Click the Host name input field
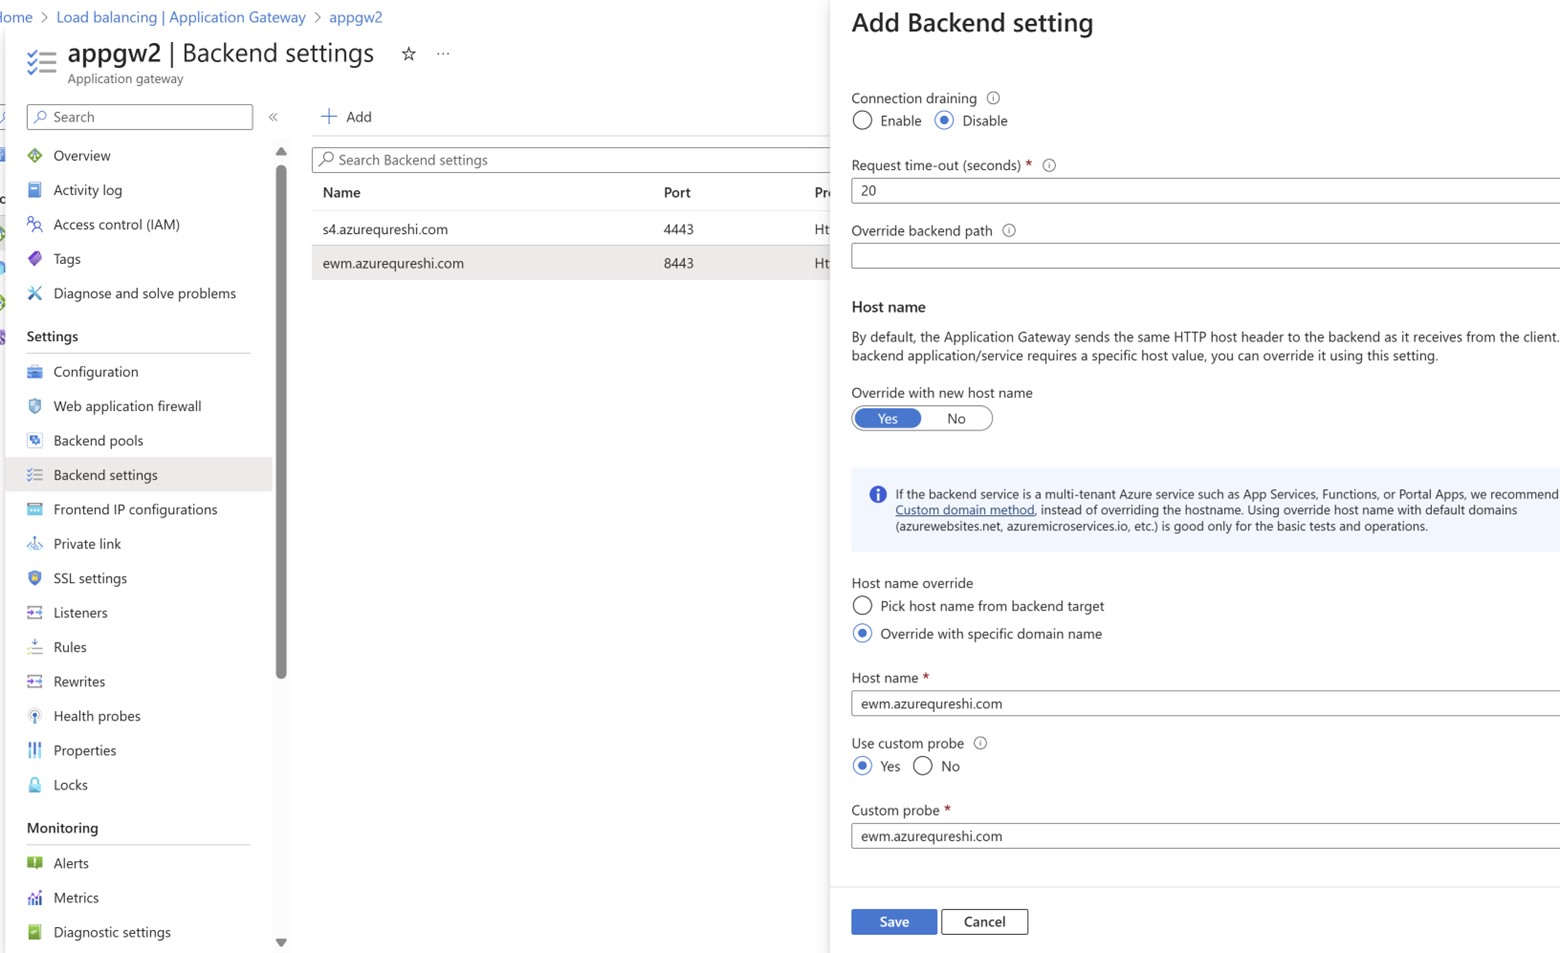This screenshot has height=953, width=1560. pyautogui.click(x=1205, y=704)
